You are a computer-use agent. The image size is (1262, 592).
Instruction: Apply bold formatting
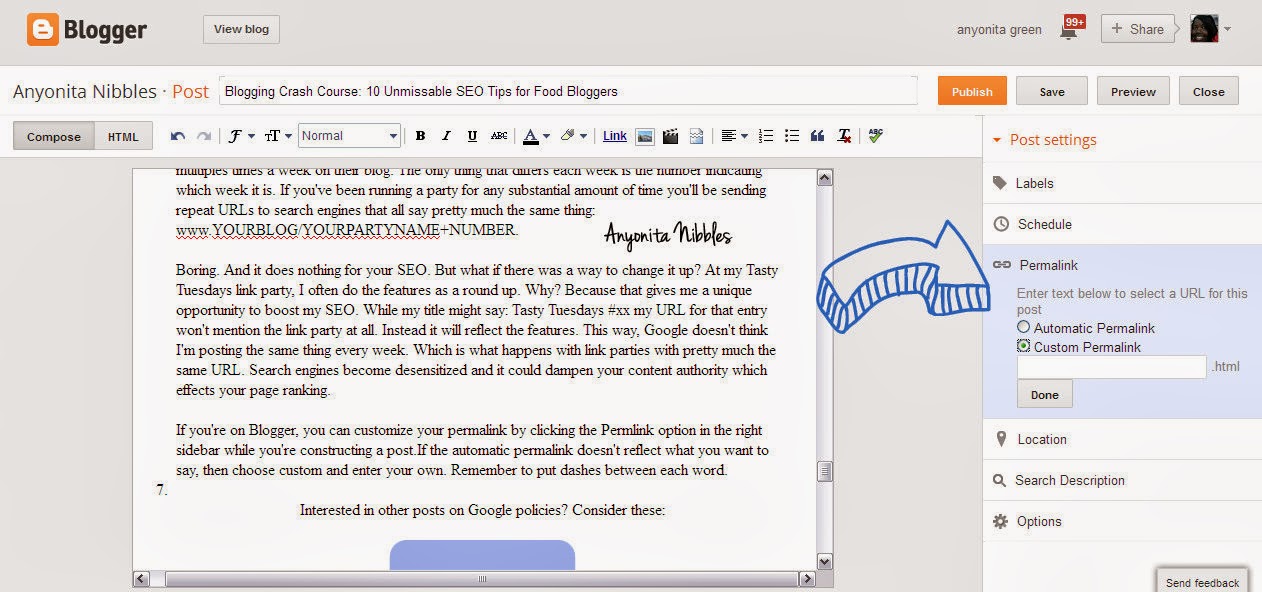[420, 136]
